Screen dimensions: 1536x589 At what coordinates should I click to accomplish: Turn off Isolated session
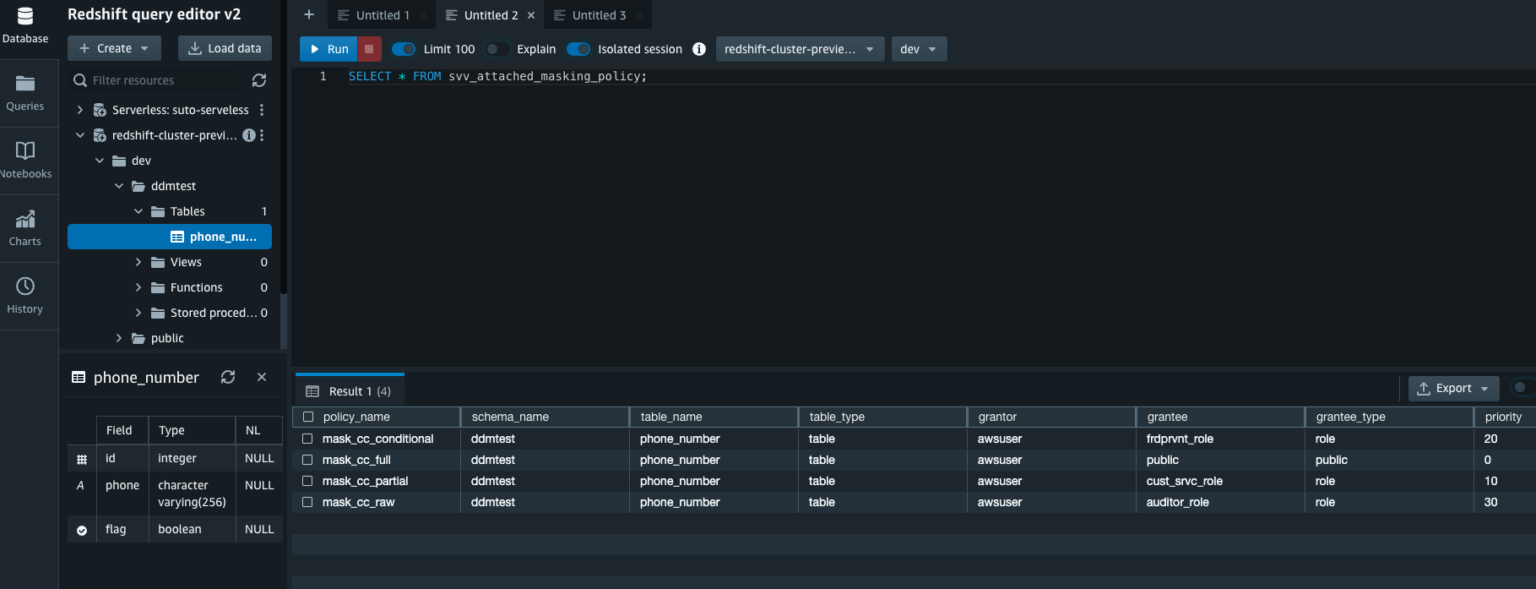pyautogui.click(x=578, y=48)
